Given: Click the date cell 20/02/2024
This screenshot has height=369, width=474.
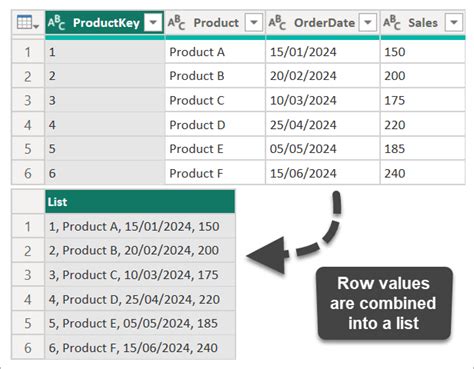Looking at the screenshot, I should [x=323, y=76].
